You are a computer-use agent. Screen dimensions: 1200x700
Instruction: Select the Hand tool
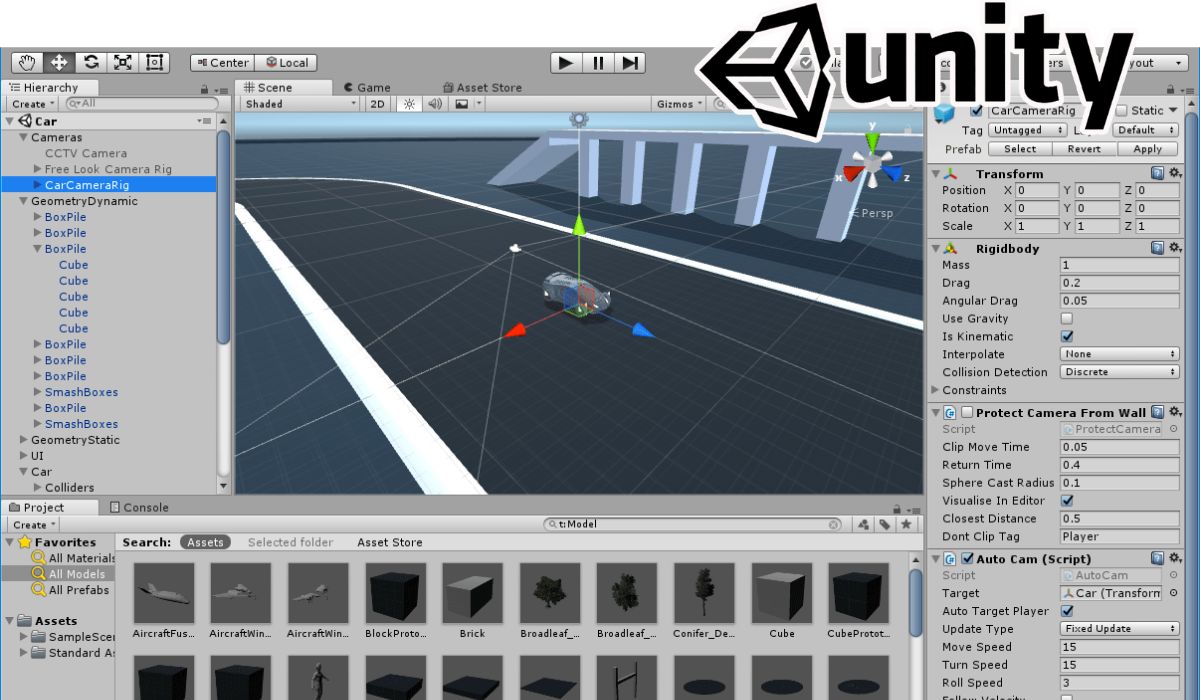pos(27,63)
